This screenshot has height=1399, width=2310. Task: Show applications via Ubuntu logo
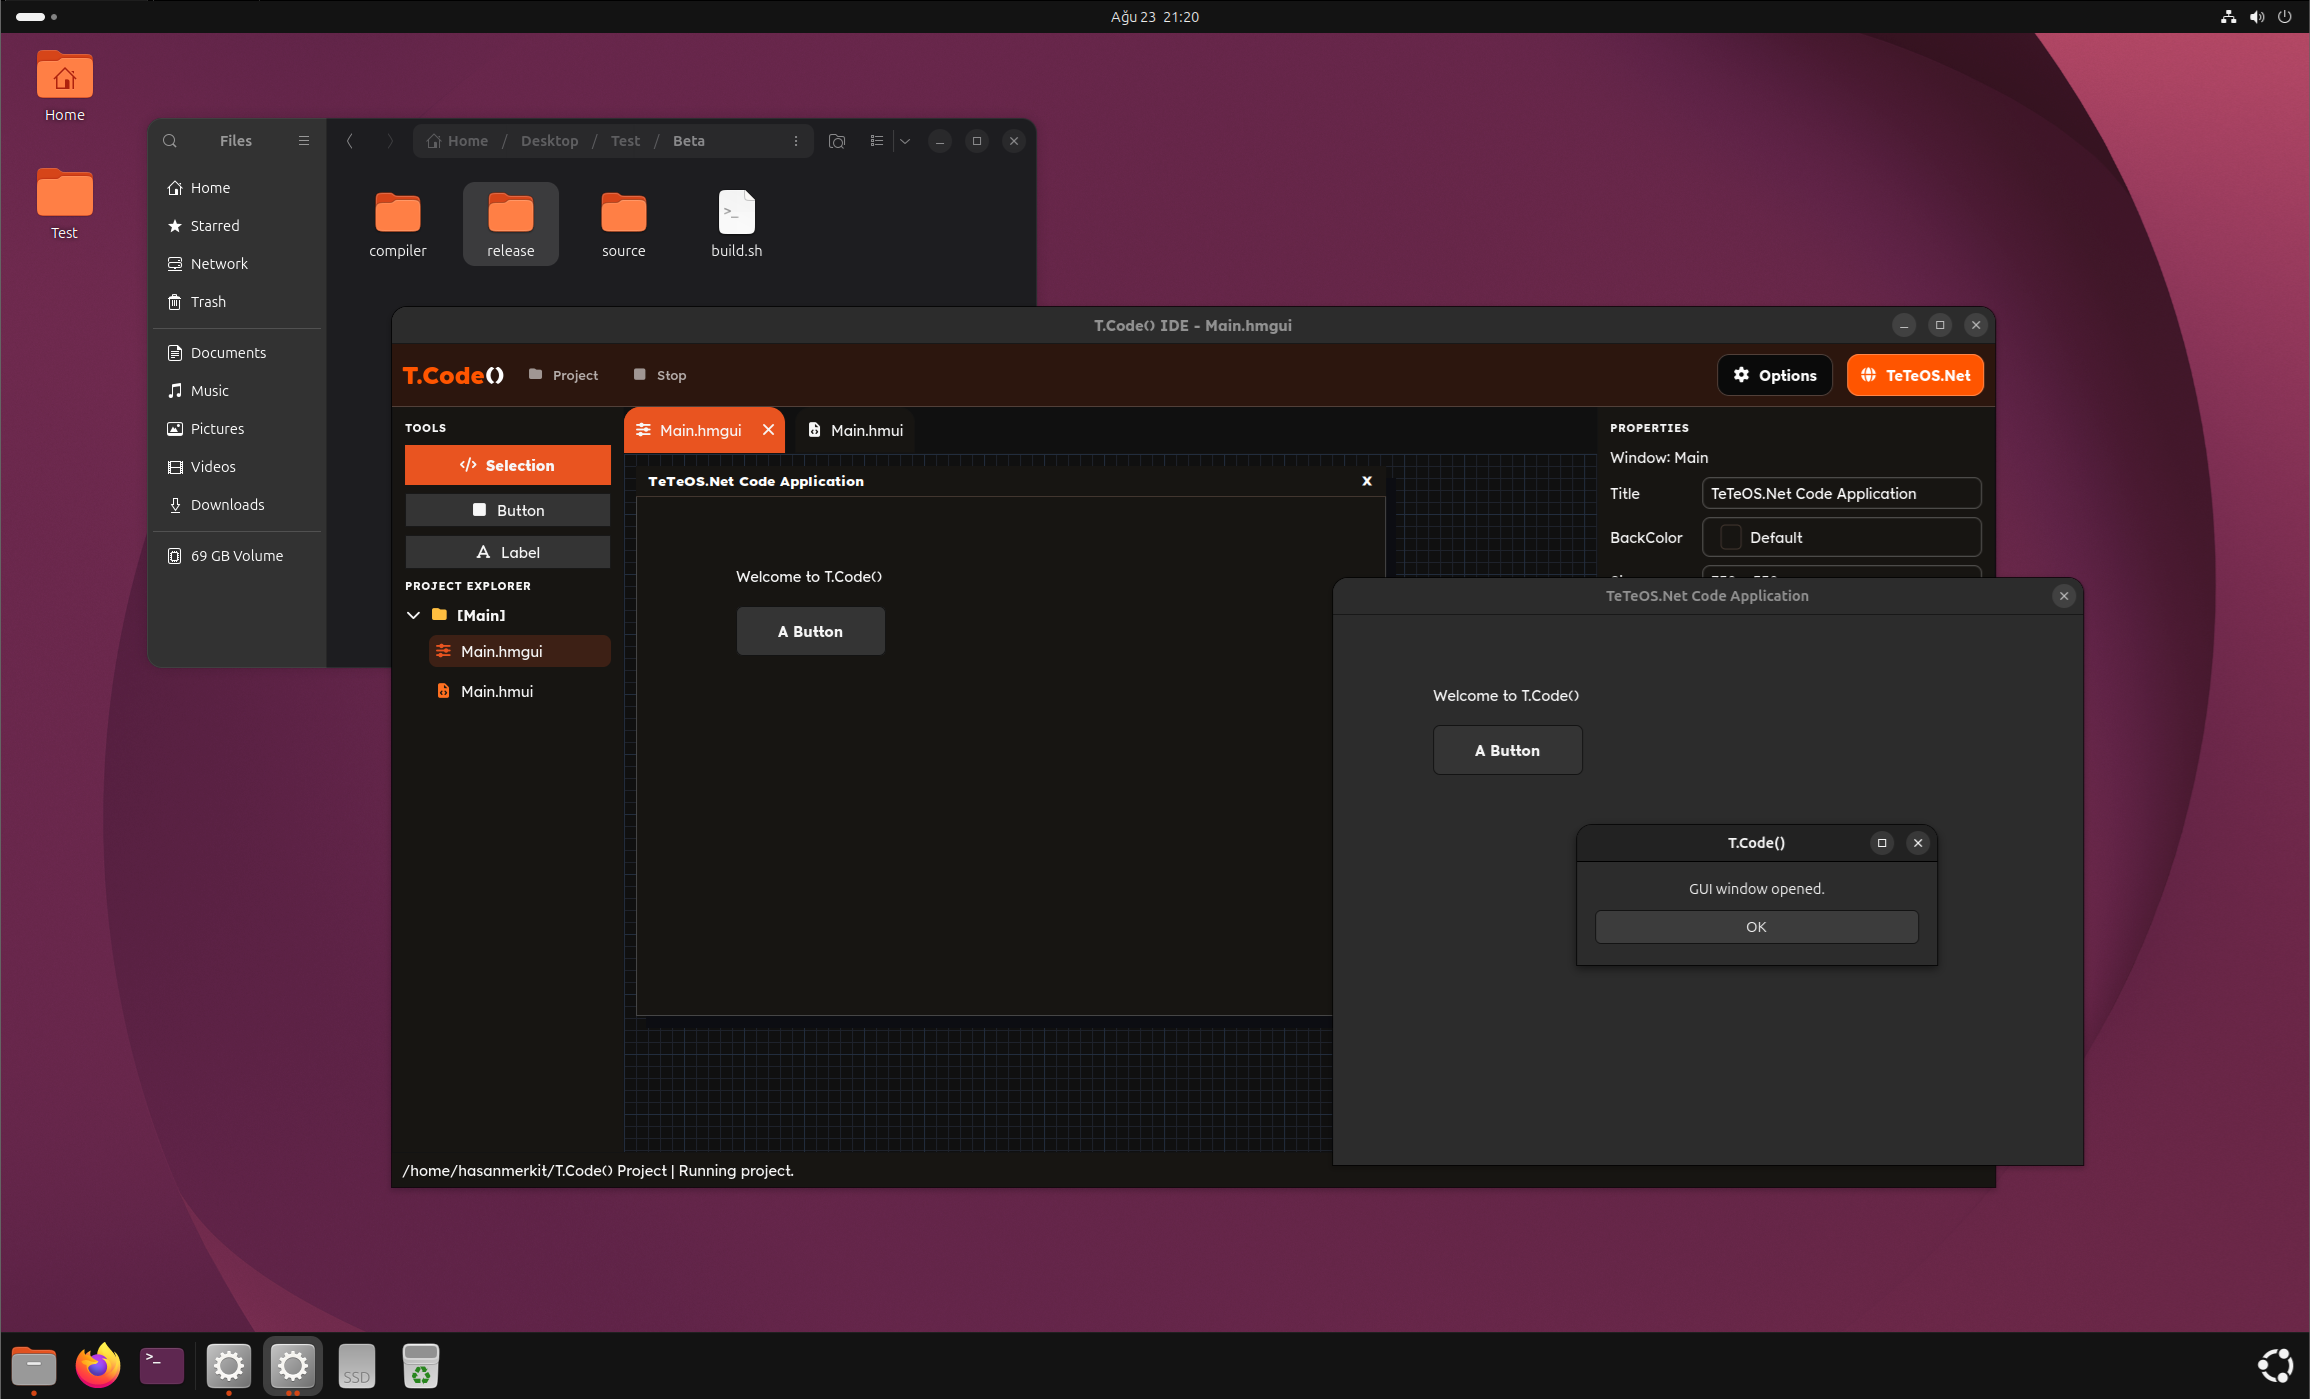[2275, 1366]
